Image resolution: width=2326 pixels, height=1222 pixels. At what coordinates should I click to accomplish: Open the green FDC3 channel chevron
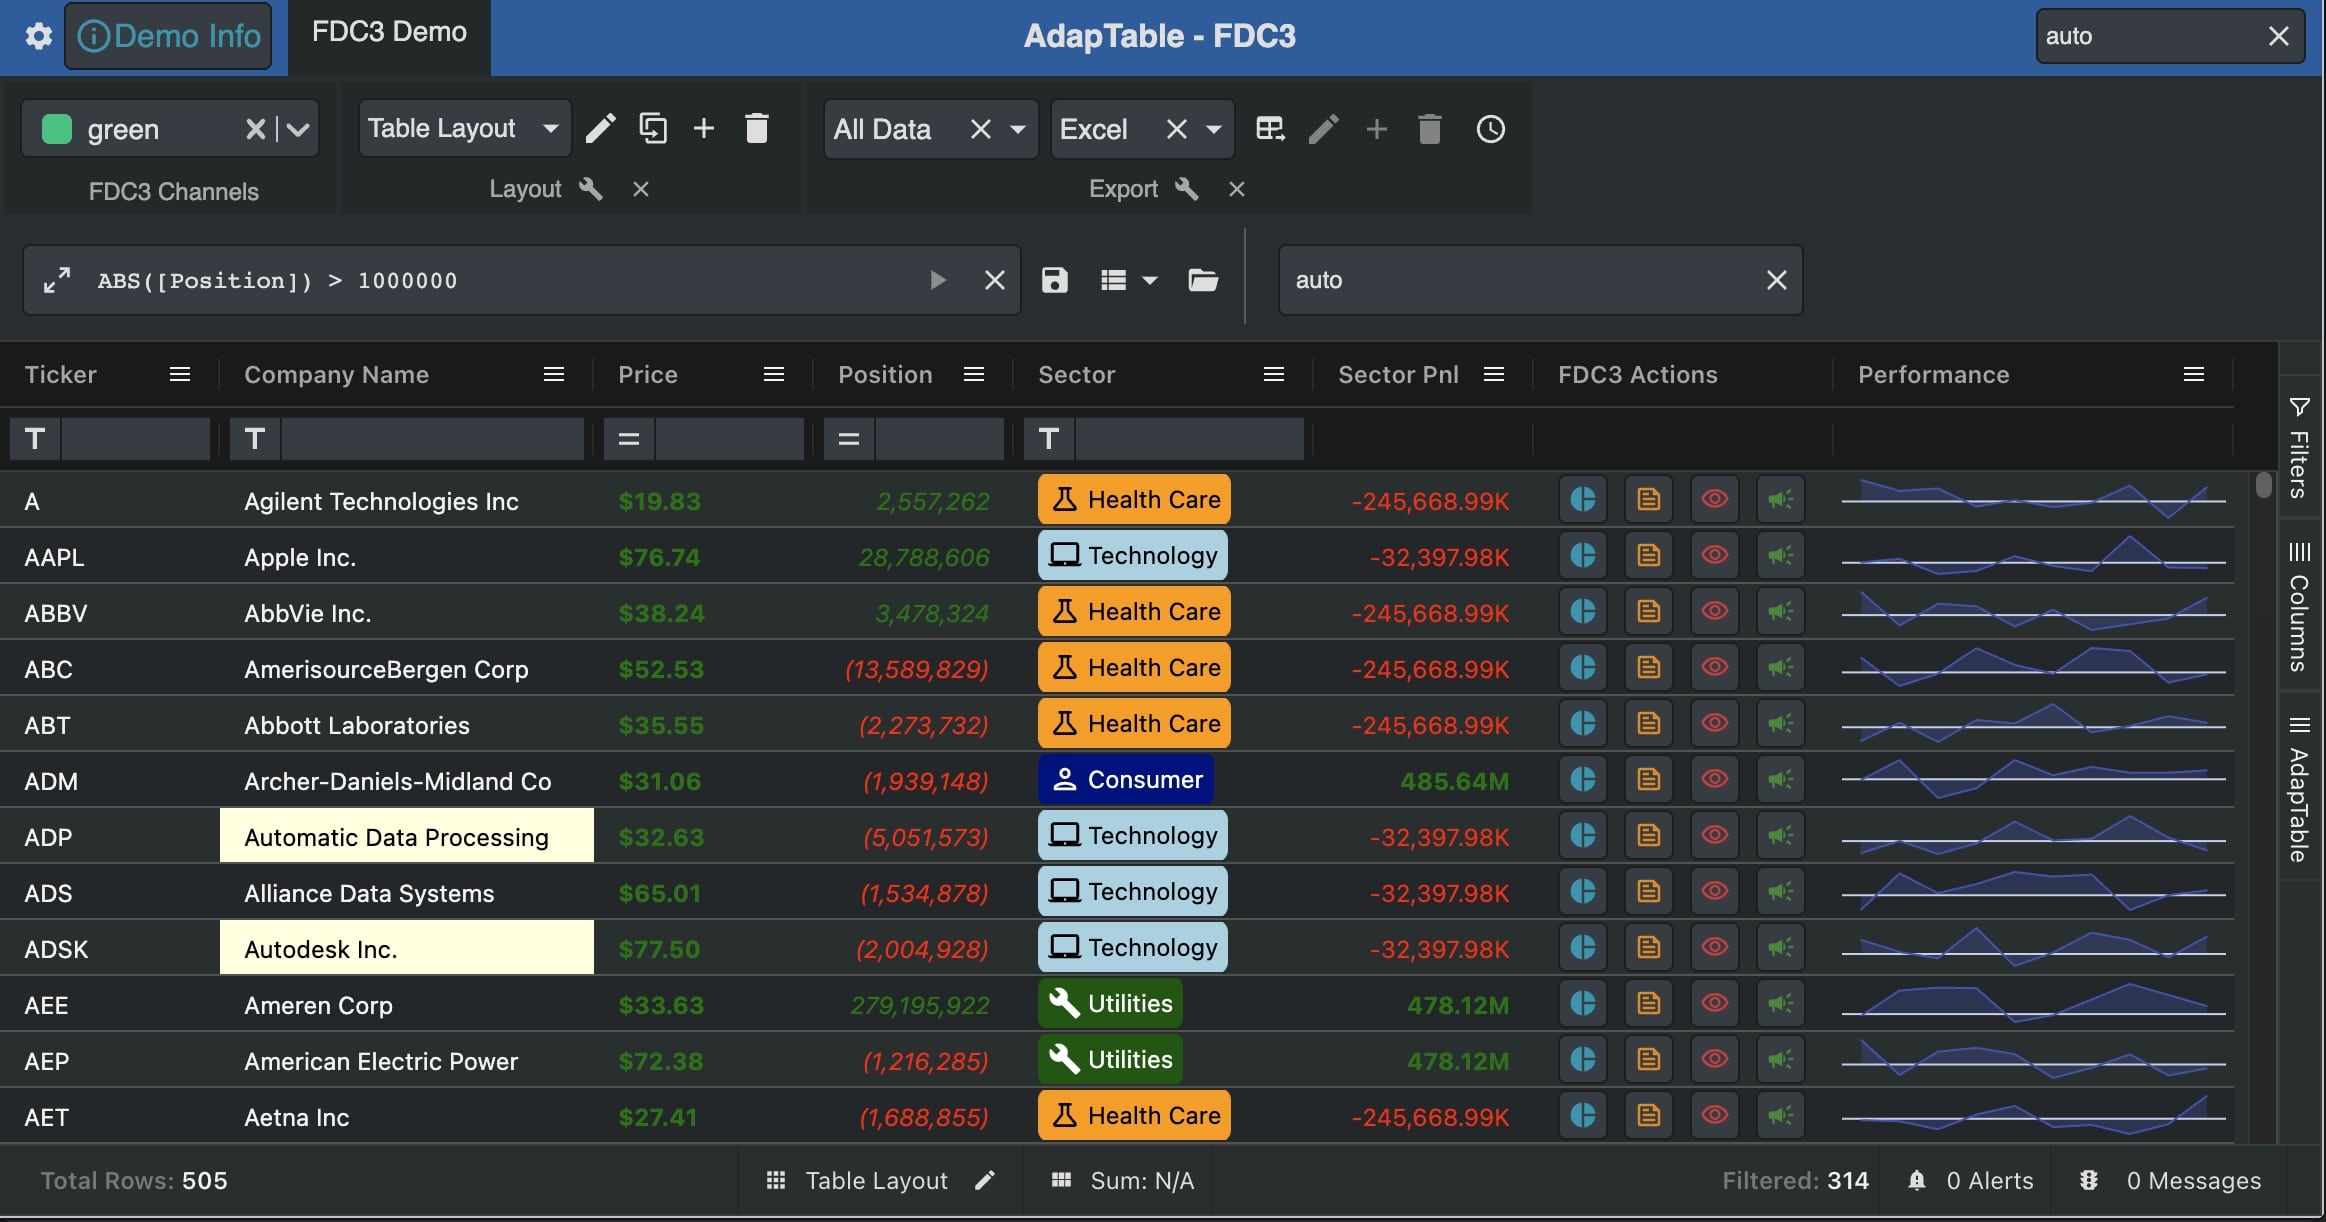point(298,129)
